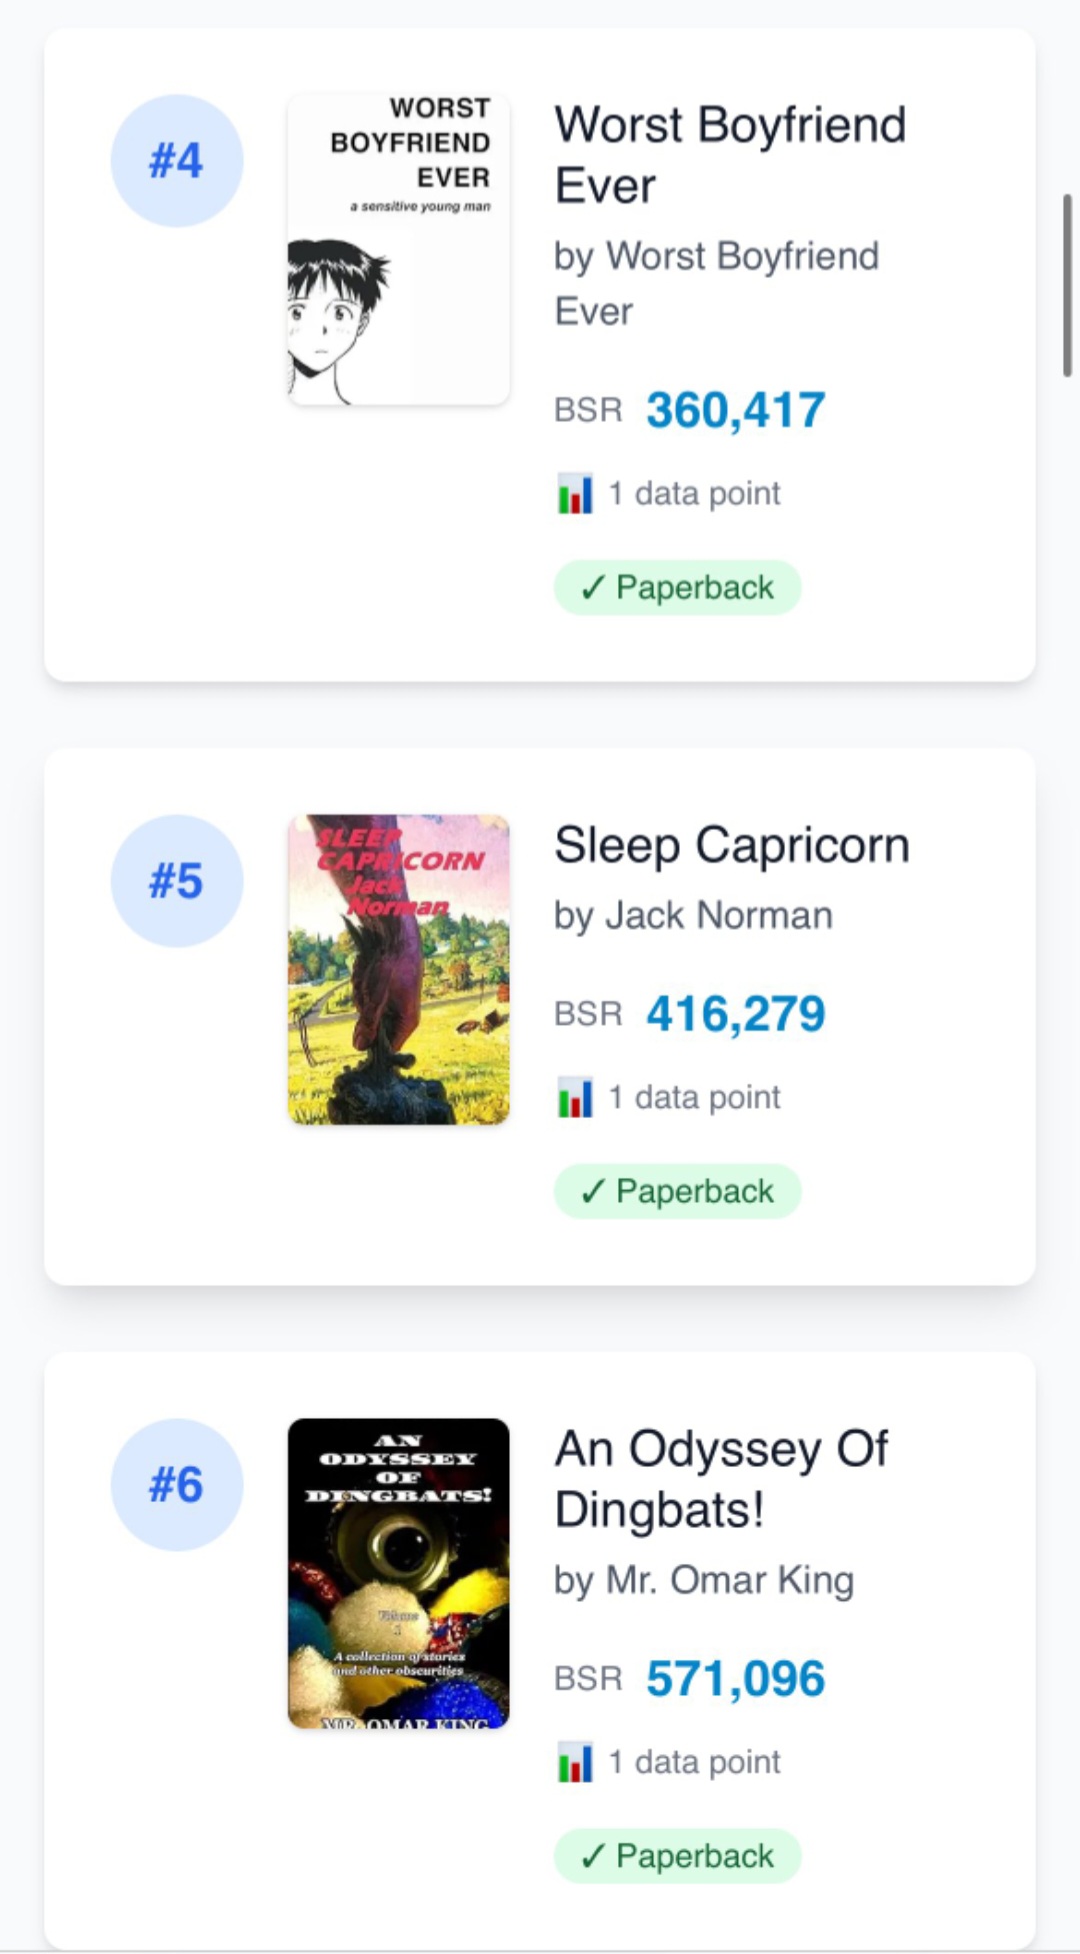Click bar chart icon for An Odyssey Of Dingbats
Screen dimensions: 1080x1954
(575, 1762)
